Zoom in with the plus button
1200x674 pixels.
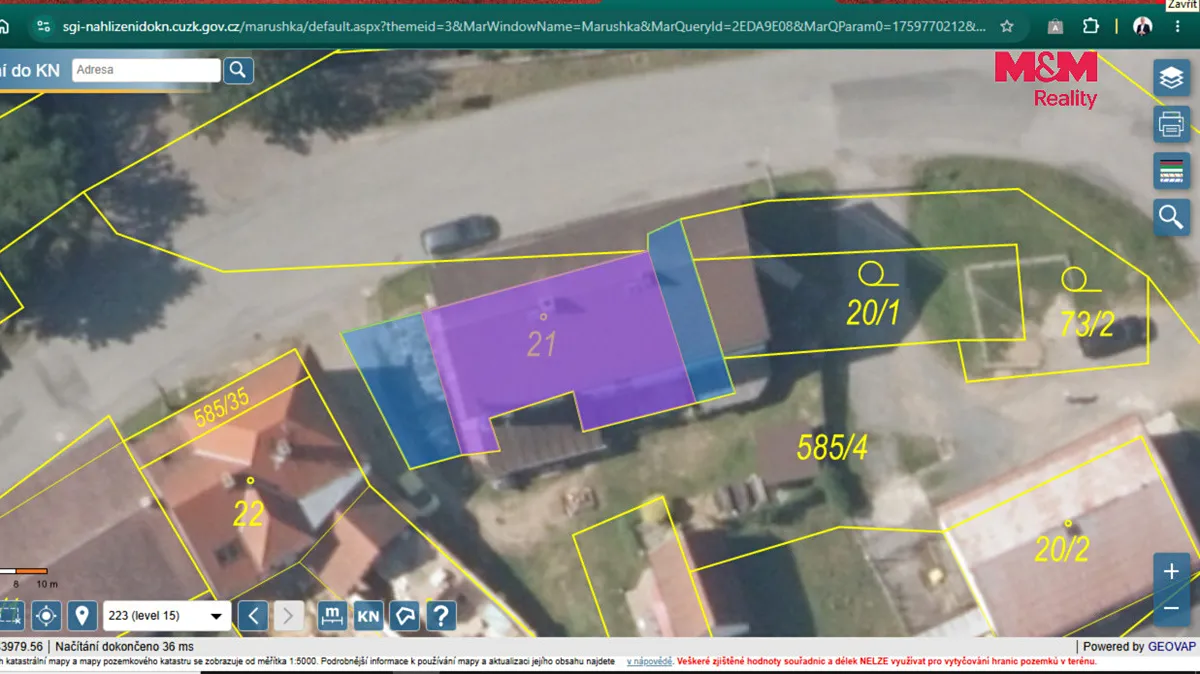click(1171, 572)
